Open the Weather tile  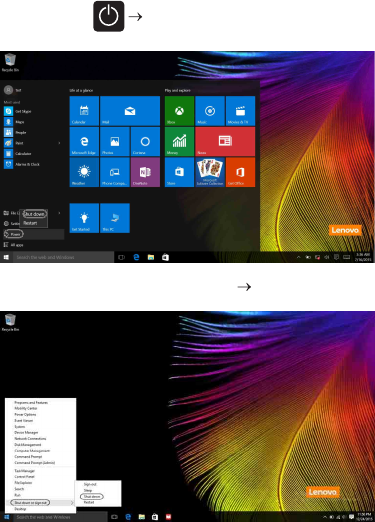tap(84, 172)
